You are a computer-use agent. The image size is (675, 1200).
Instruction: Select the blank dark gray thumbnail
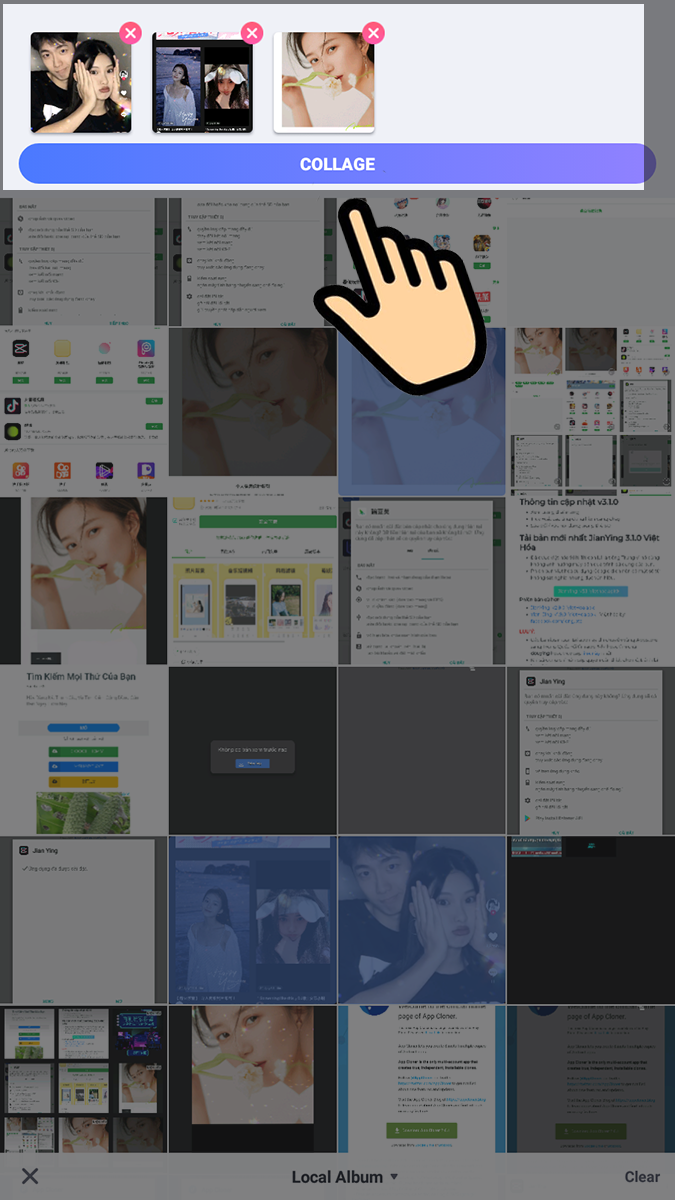pos(421,750)
